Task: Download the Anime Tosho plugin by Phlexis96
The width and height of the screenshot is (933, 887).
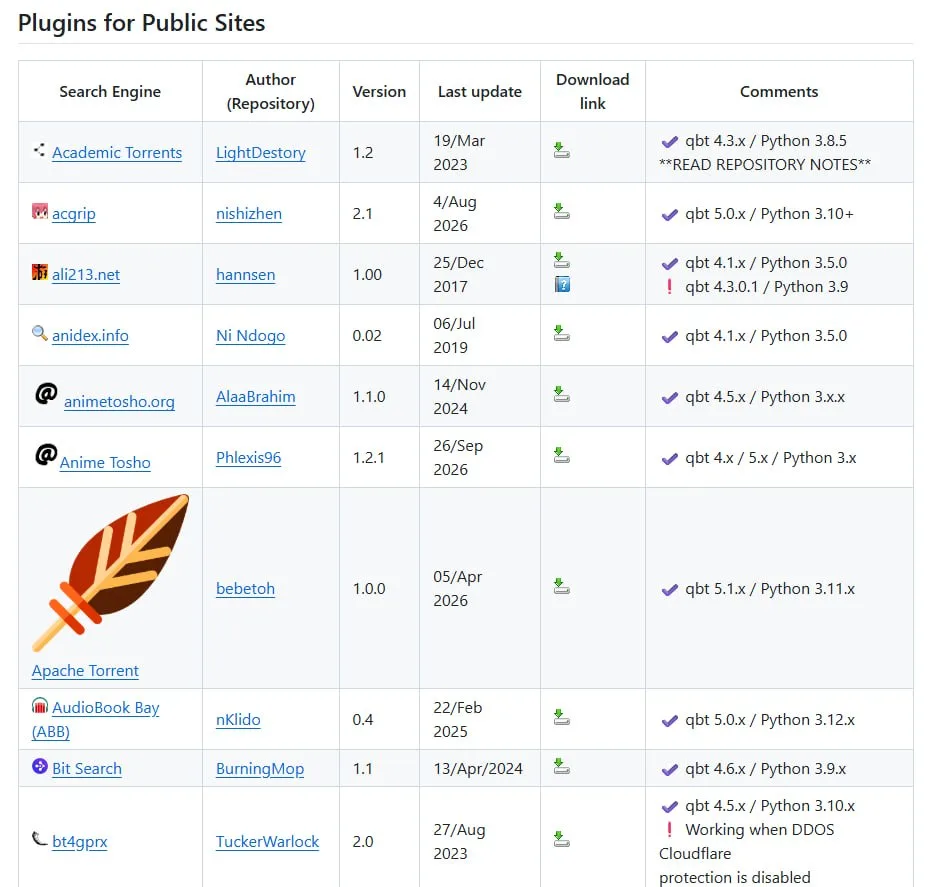Action: point(561,455)
